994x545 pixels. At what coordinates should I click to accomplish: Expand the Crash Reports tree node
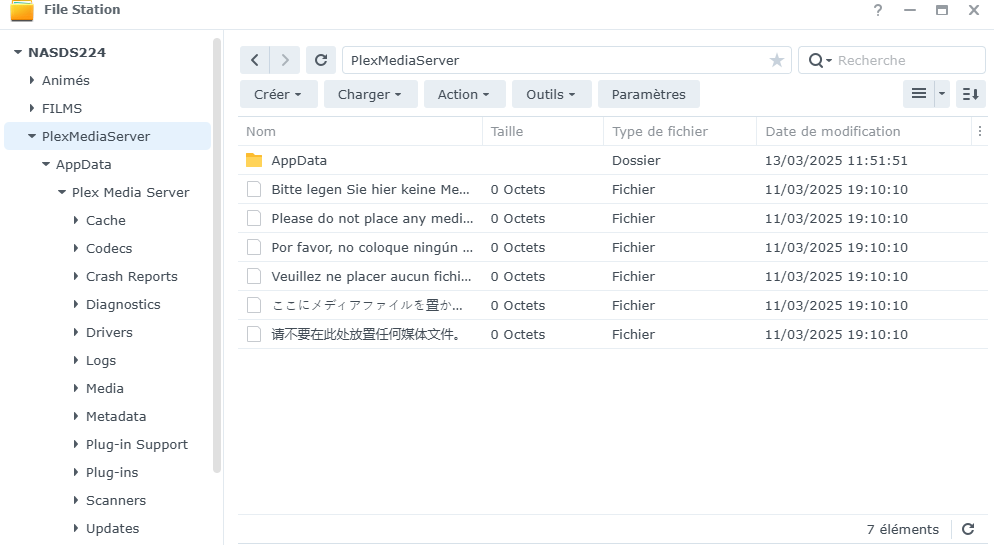click(76, 276)
